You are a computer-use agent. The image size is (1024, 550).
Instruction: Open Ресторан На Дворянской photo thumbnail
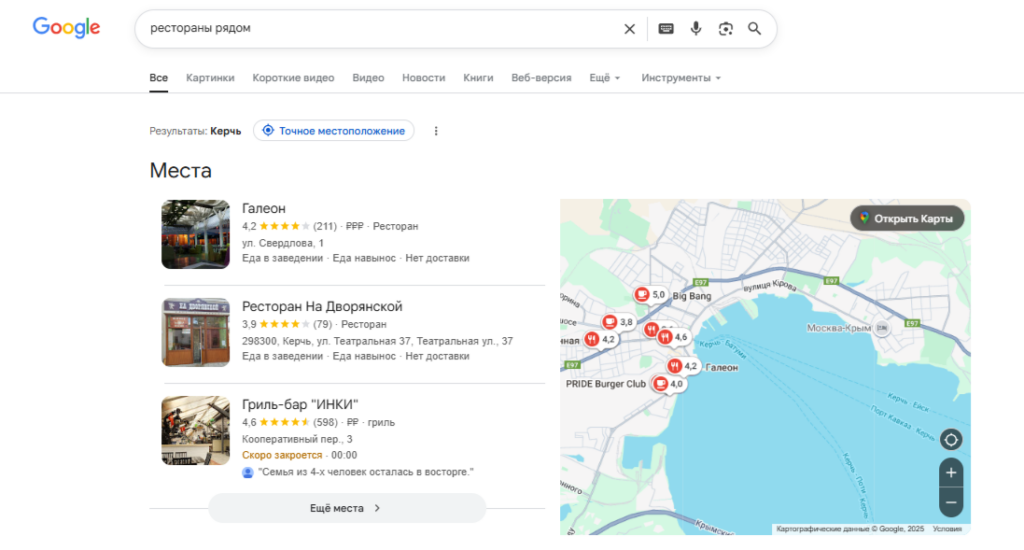[196, 332]
